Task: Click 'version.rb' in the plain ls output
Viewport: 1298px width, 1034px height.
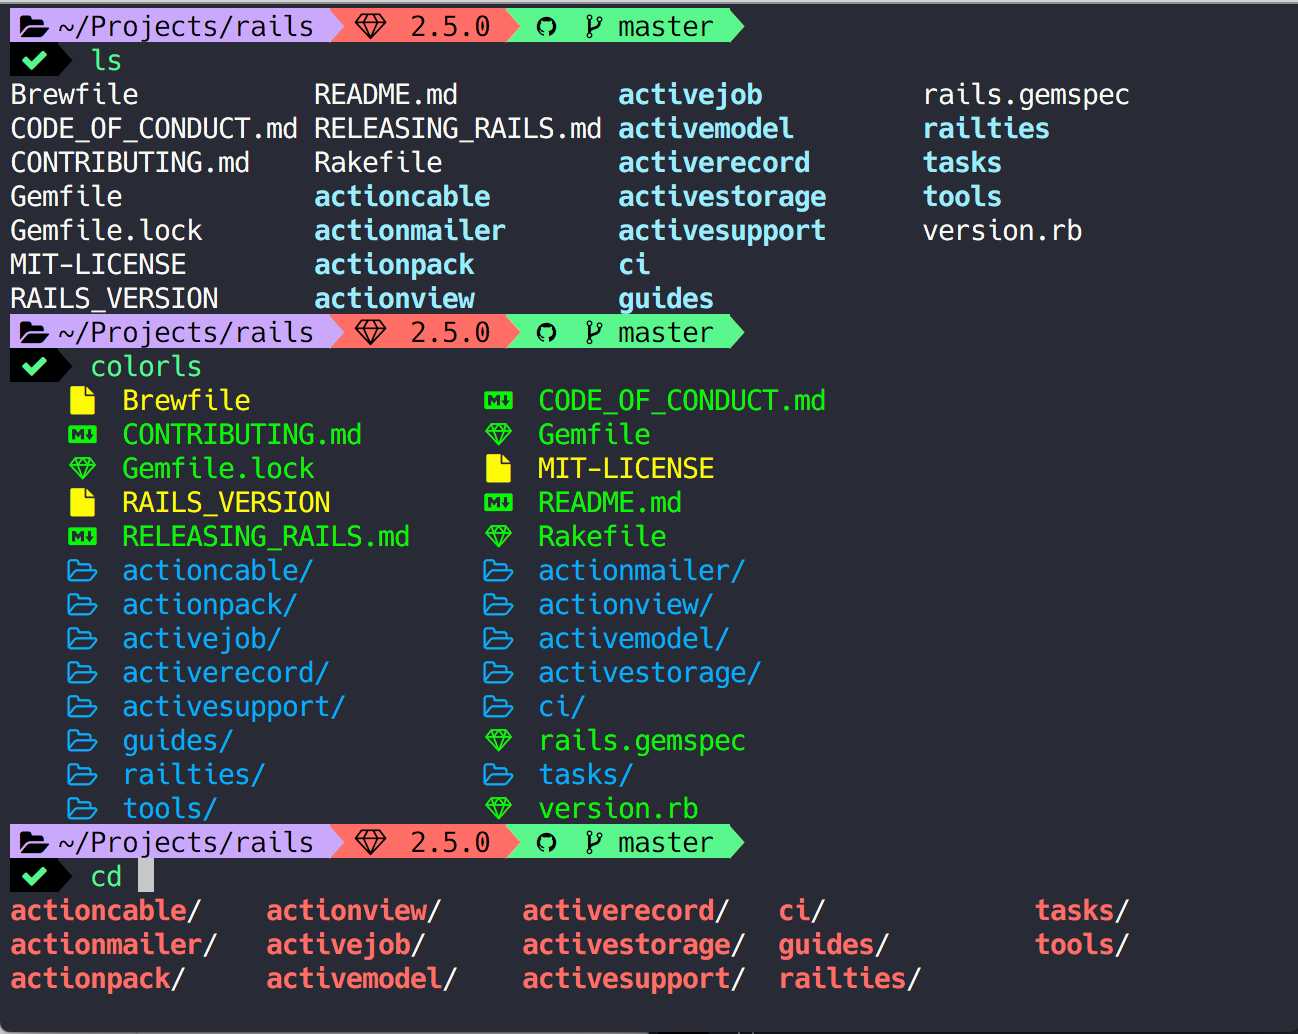Action: 1002,231
